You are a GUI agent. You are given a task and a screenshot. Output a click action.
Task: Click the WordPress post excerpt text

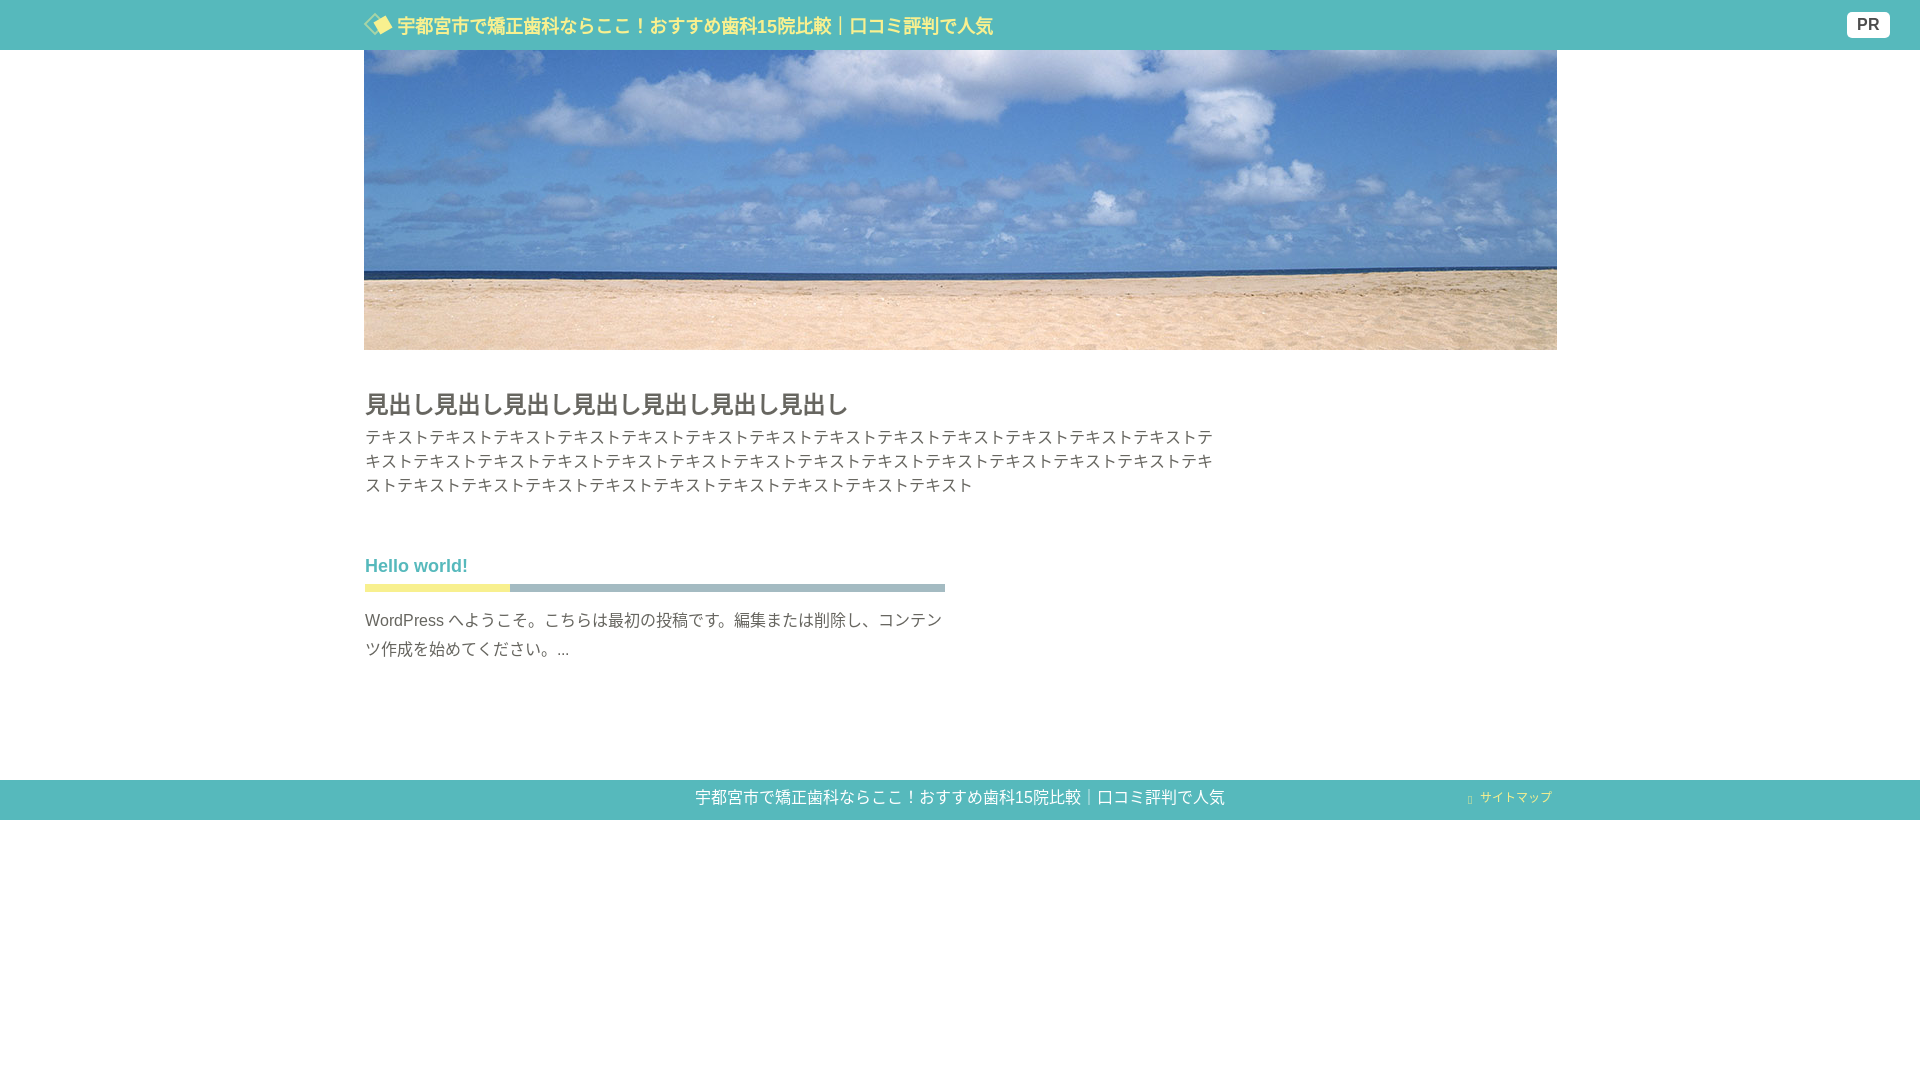tap(654, 635)
